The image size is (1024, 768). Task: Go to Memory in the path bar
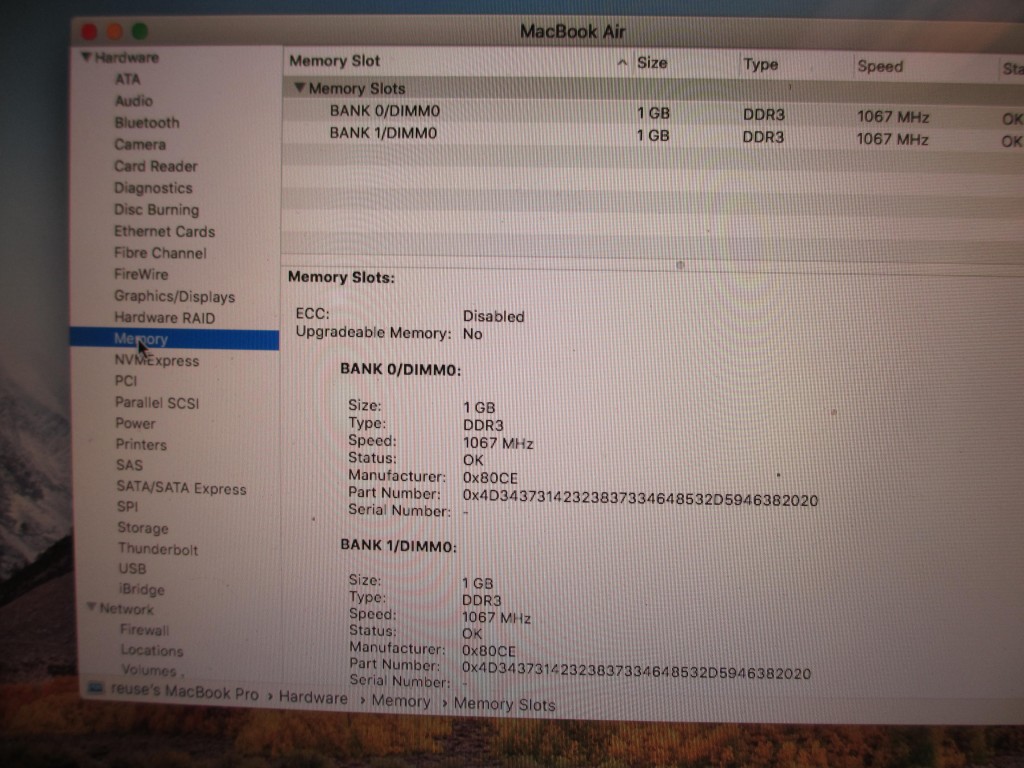(x=401, y=701)
